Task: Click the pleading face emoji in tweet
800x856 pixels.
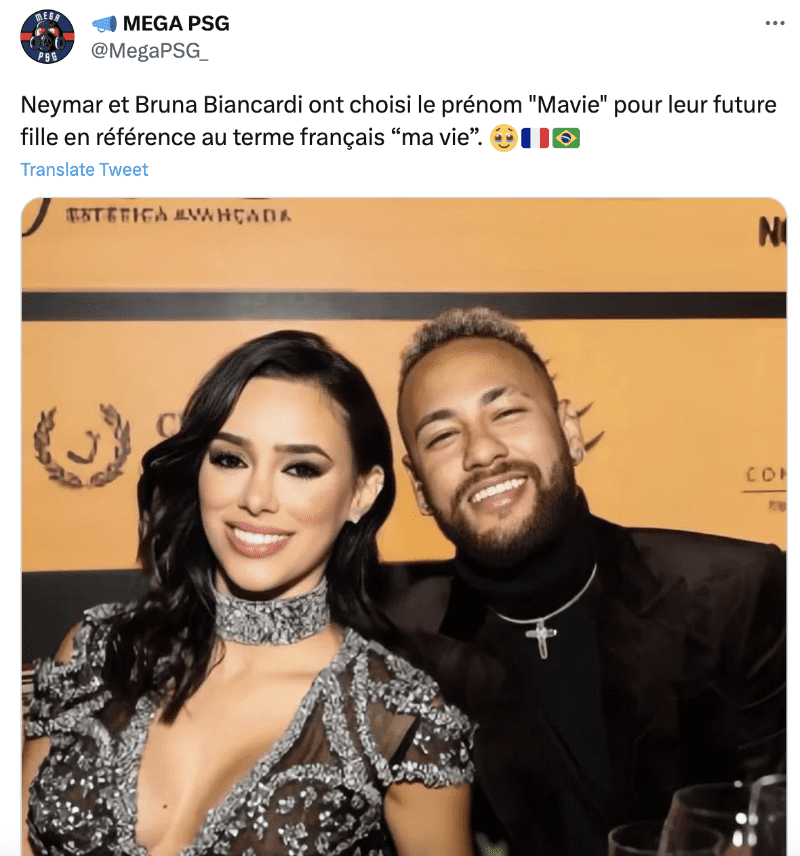Action: (x=503, y=138)
